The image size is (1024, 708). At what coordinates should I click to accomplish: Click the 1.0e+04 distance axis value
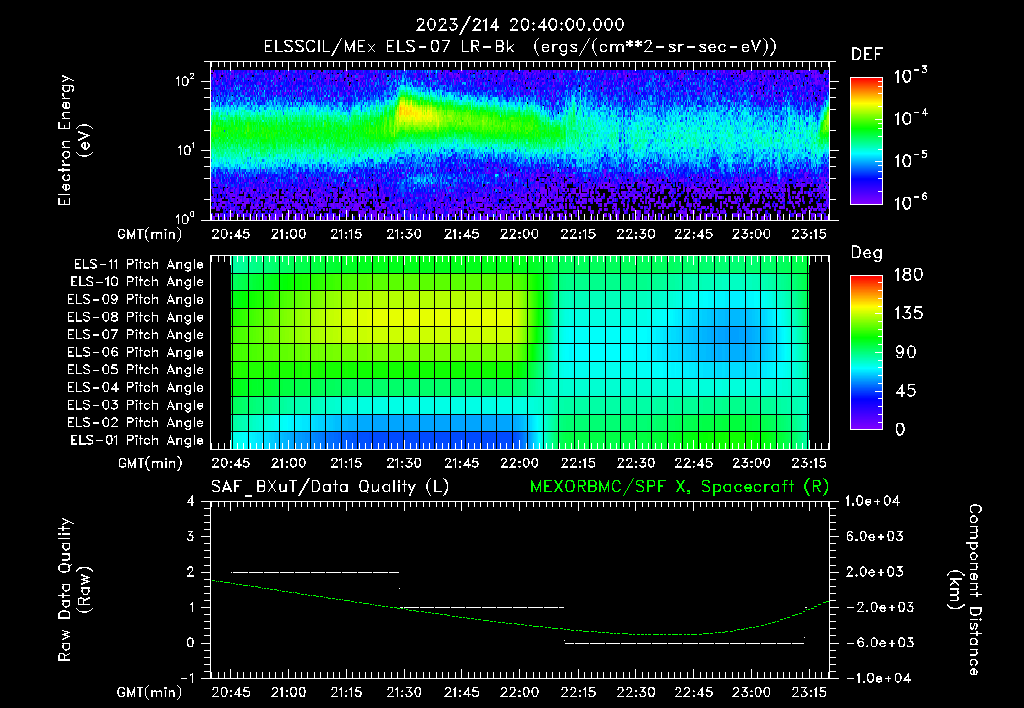872,501
